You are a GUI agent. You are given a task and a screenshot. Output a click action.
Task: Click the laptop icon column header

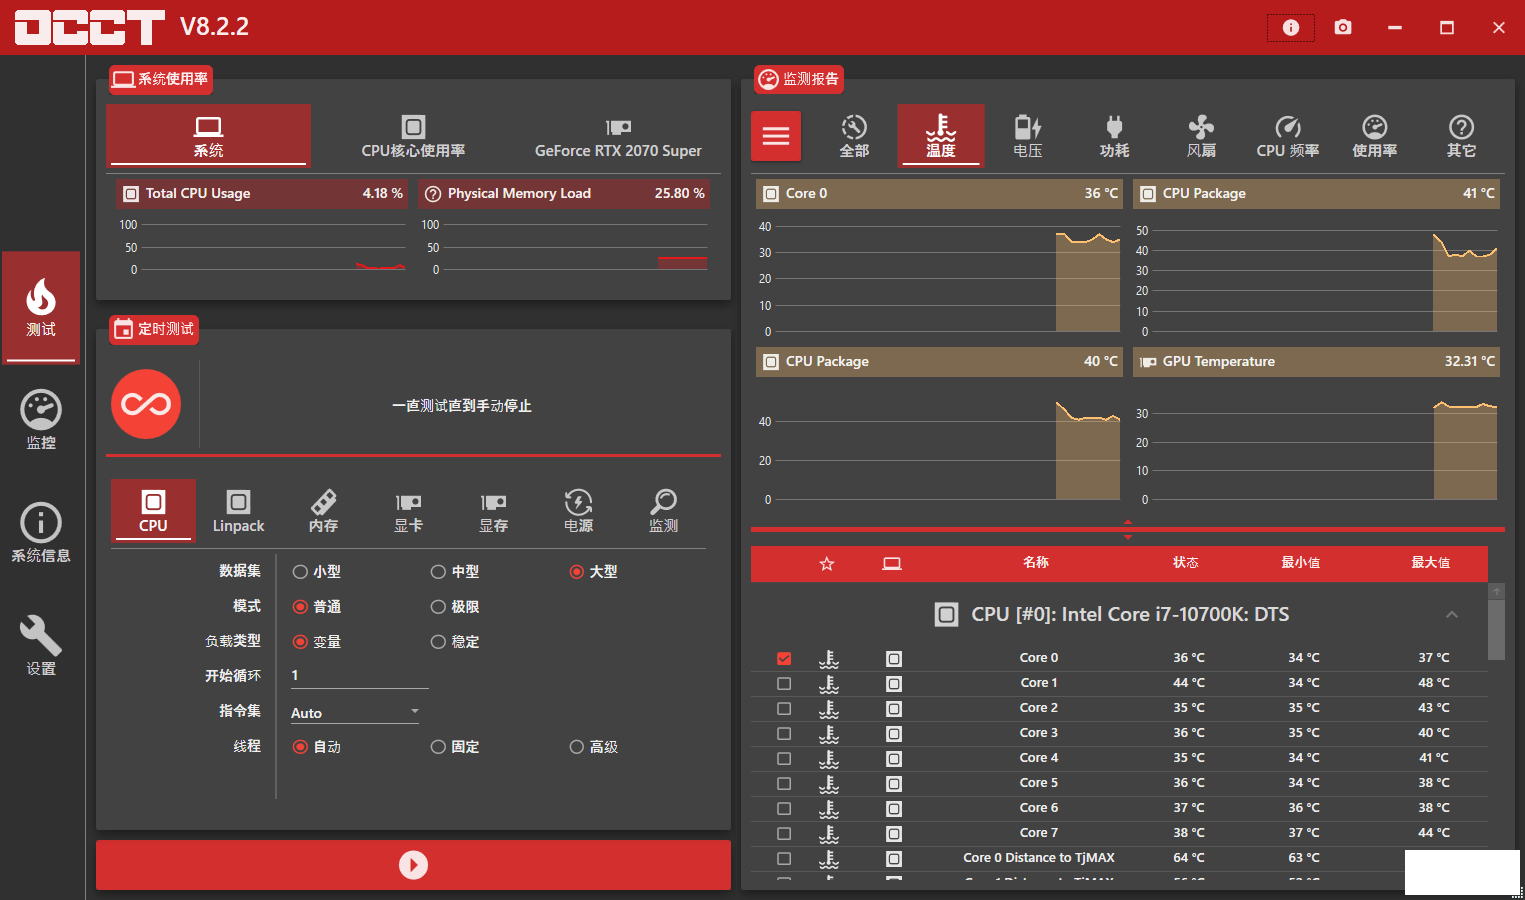892,564
